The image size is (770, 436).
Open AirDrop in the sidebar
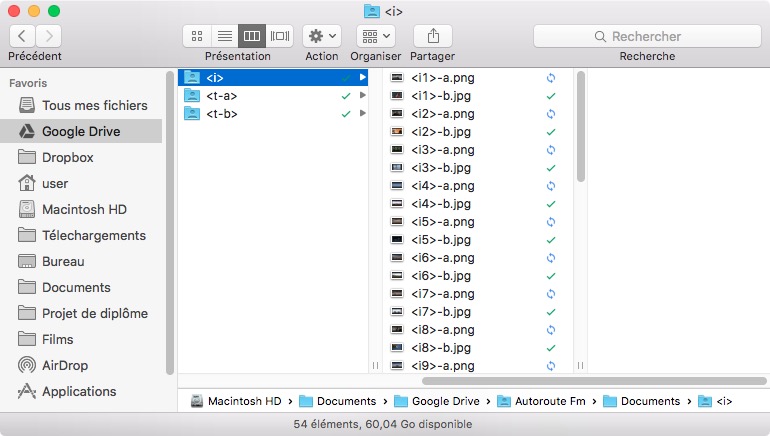coord(66,365)
